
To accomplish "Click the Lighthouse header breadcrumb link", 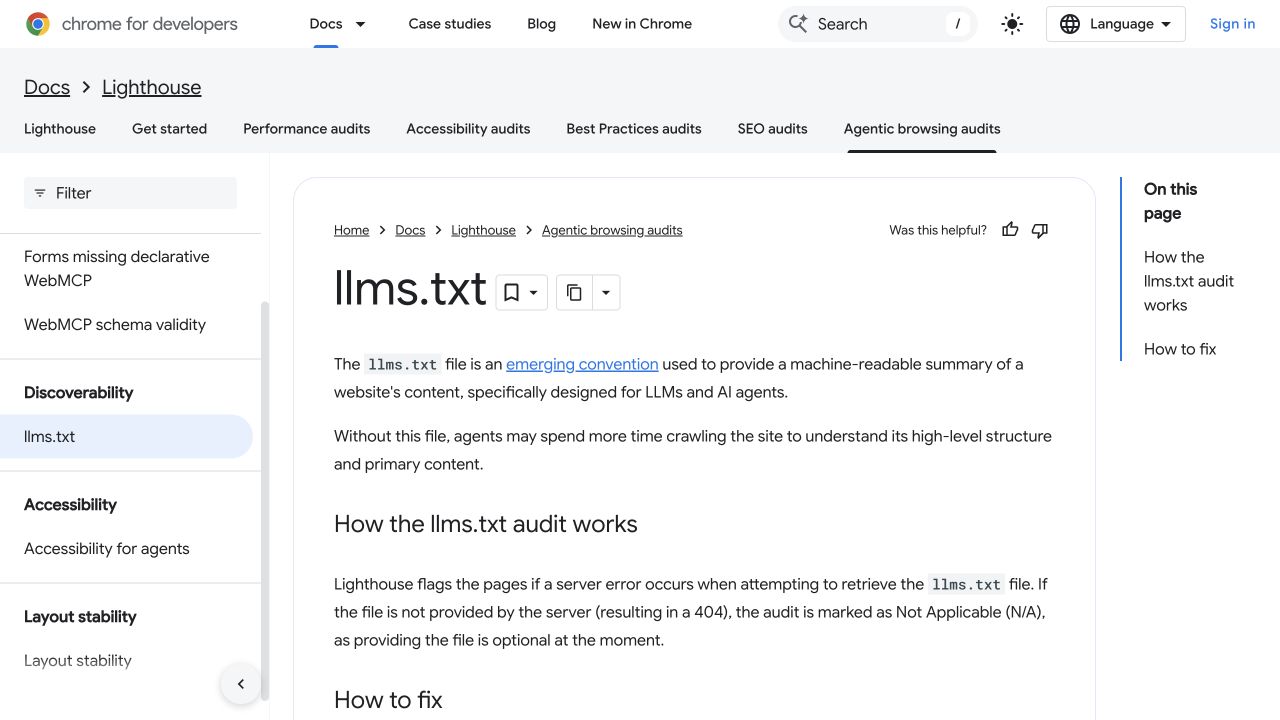I will [152, 87].
